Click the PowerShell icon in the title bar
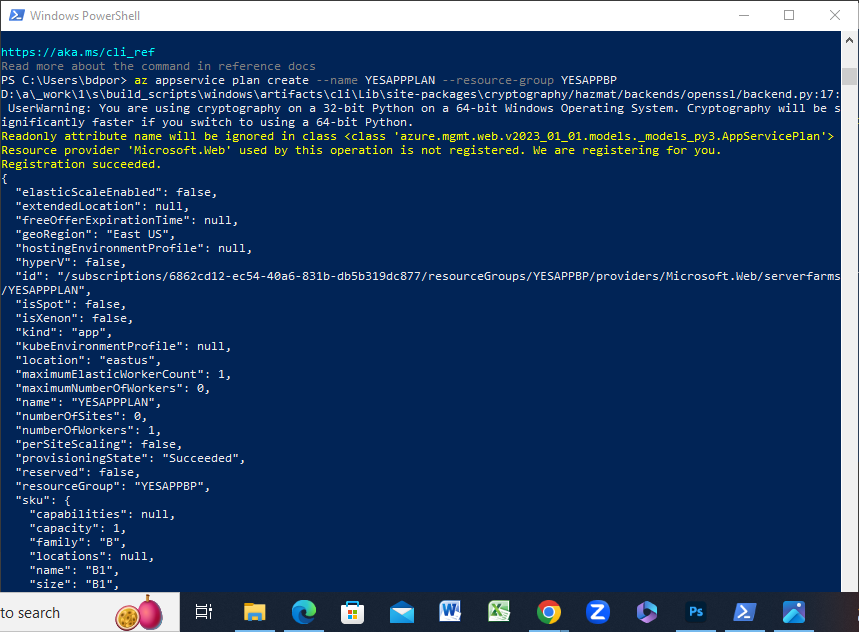This screenshot has height=632, width=859. 16,15
